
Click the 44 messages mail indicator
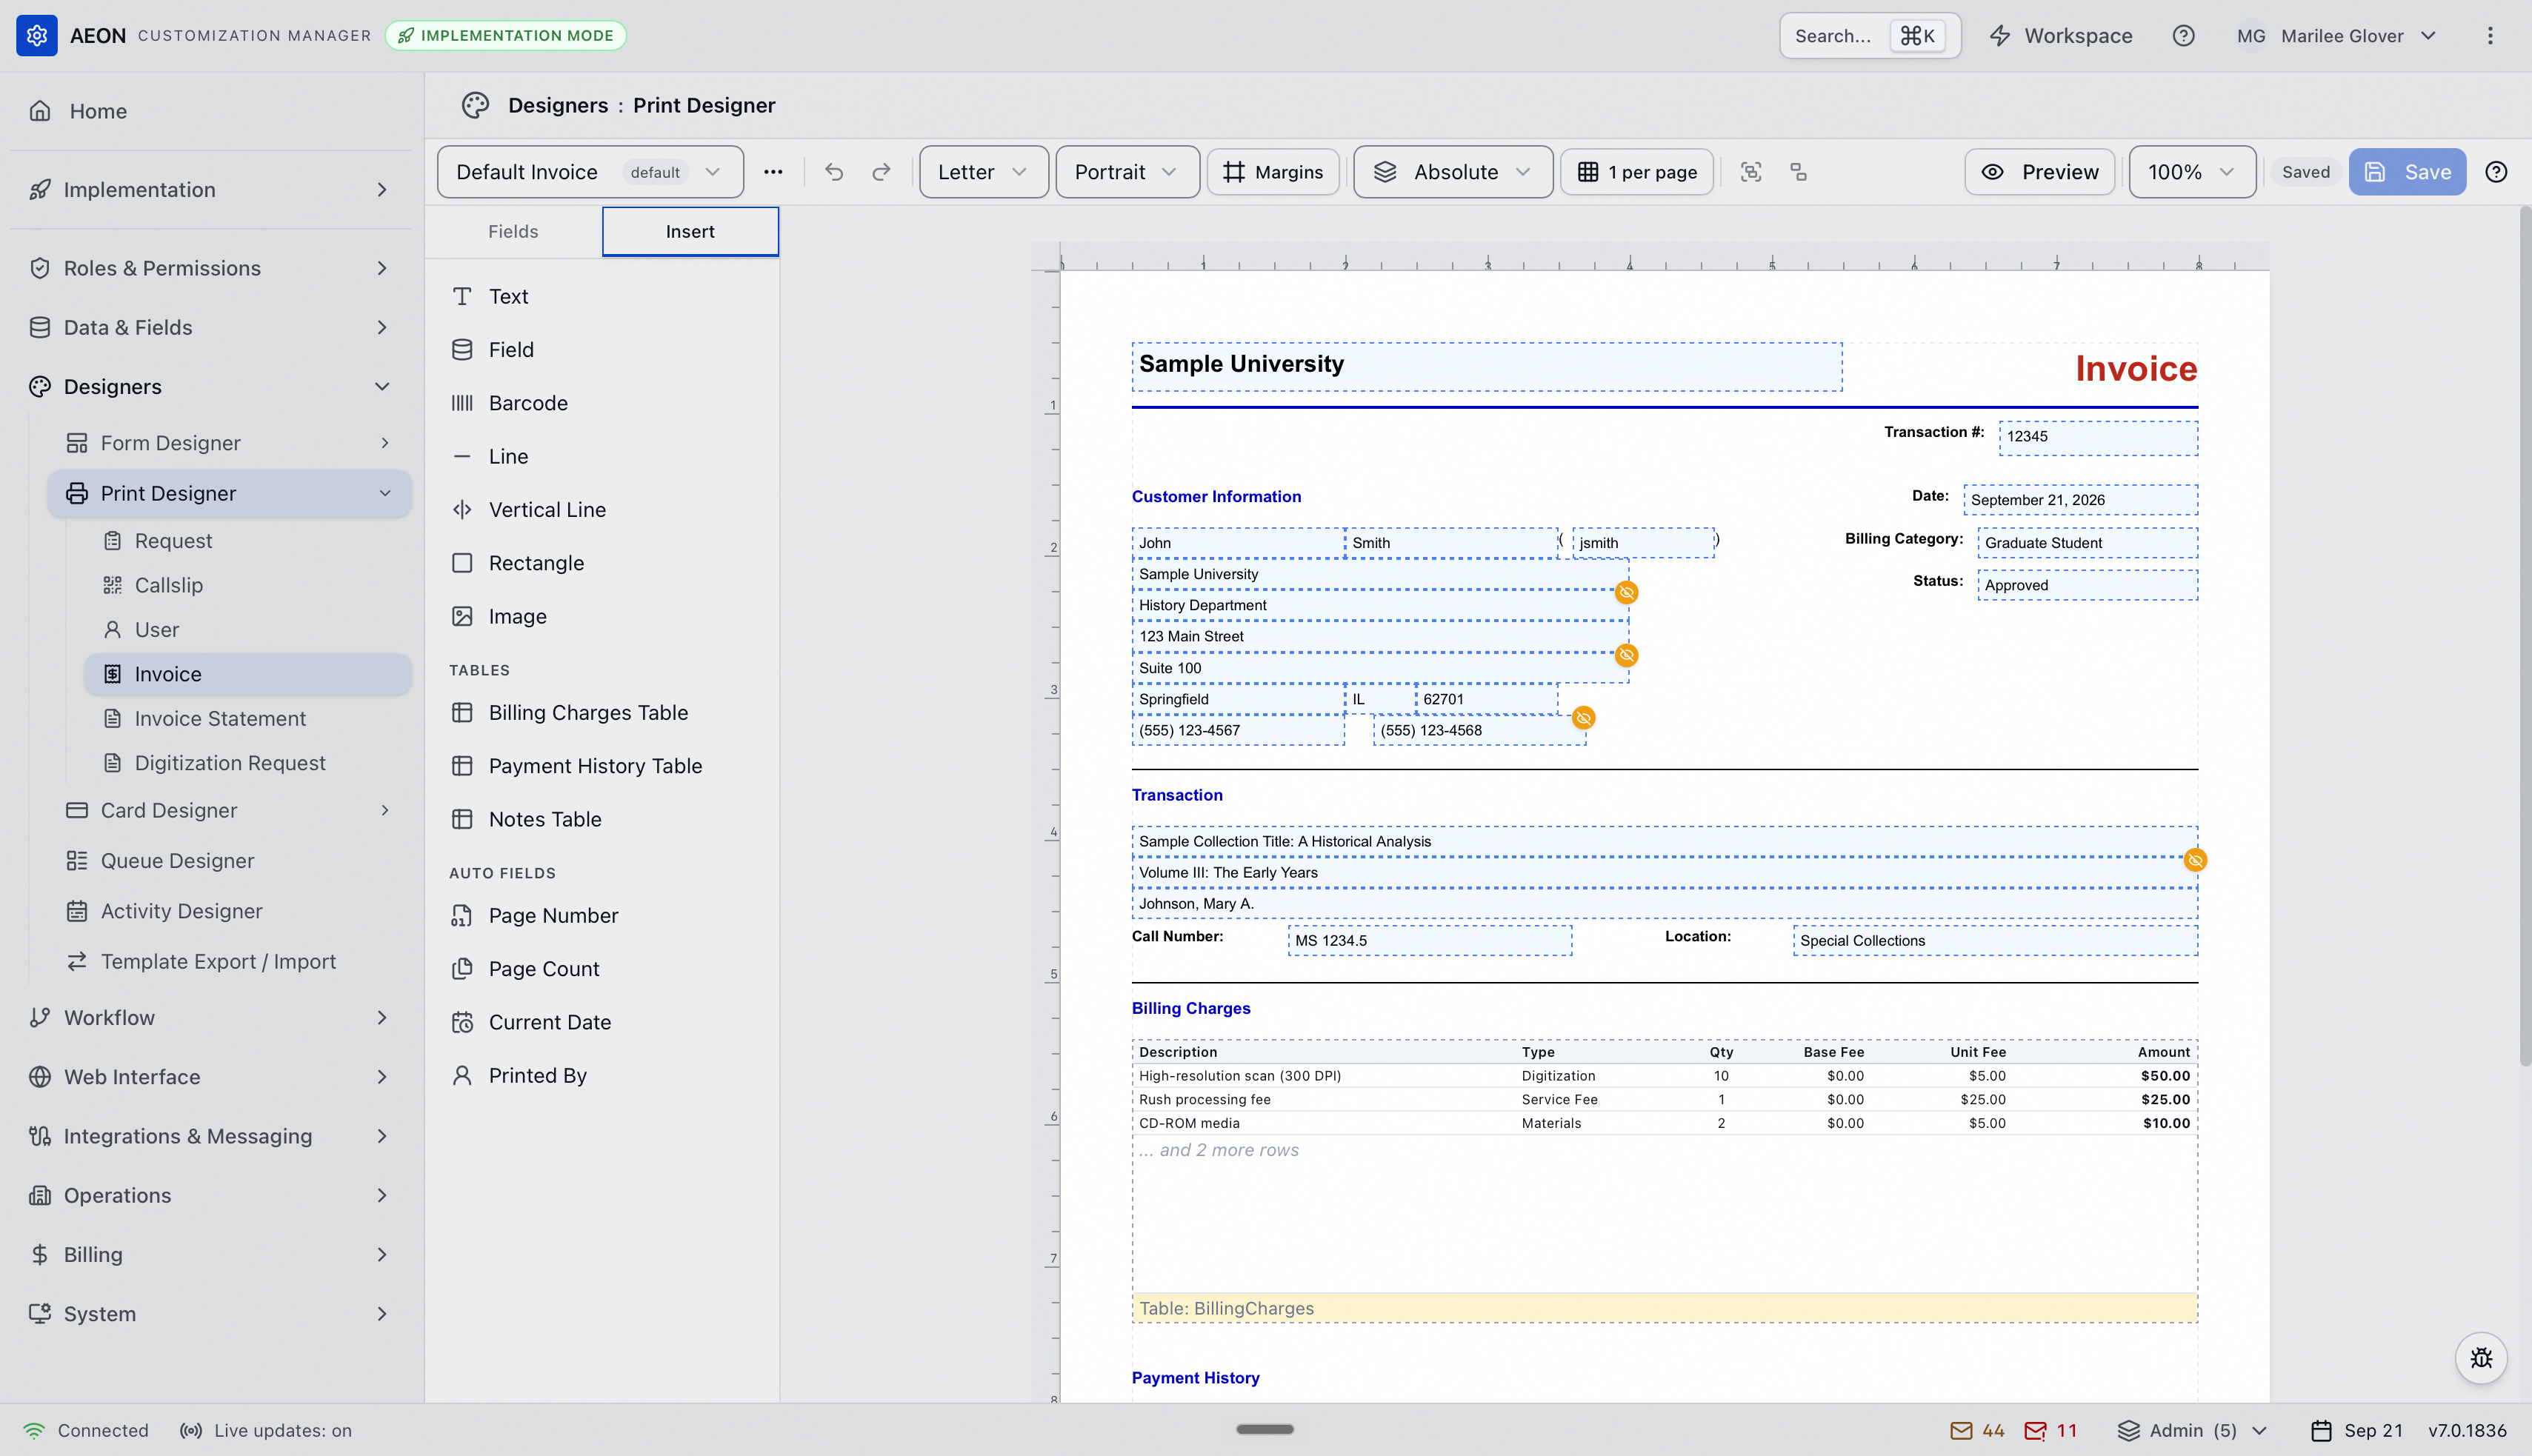coord(1978,1430)
